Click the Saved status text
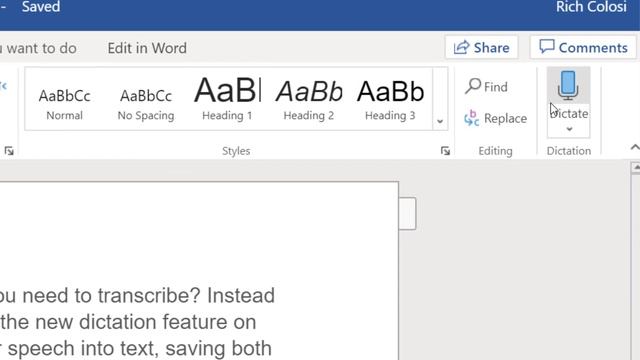The image size is (640, 360). tap(41, 7)
